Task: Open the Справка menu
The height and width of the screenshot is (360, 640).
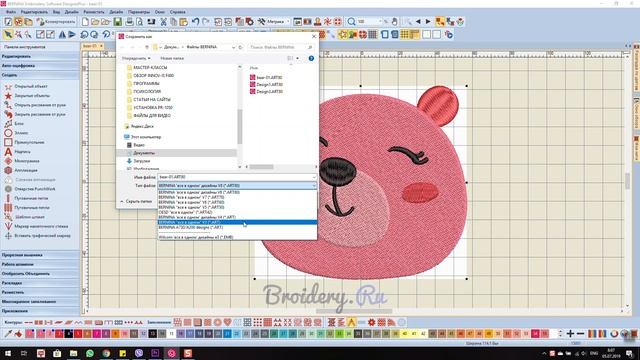Action: (178, 12)
